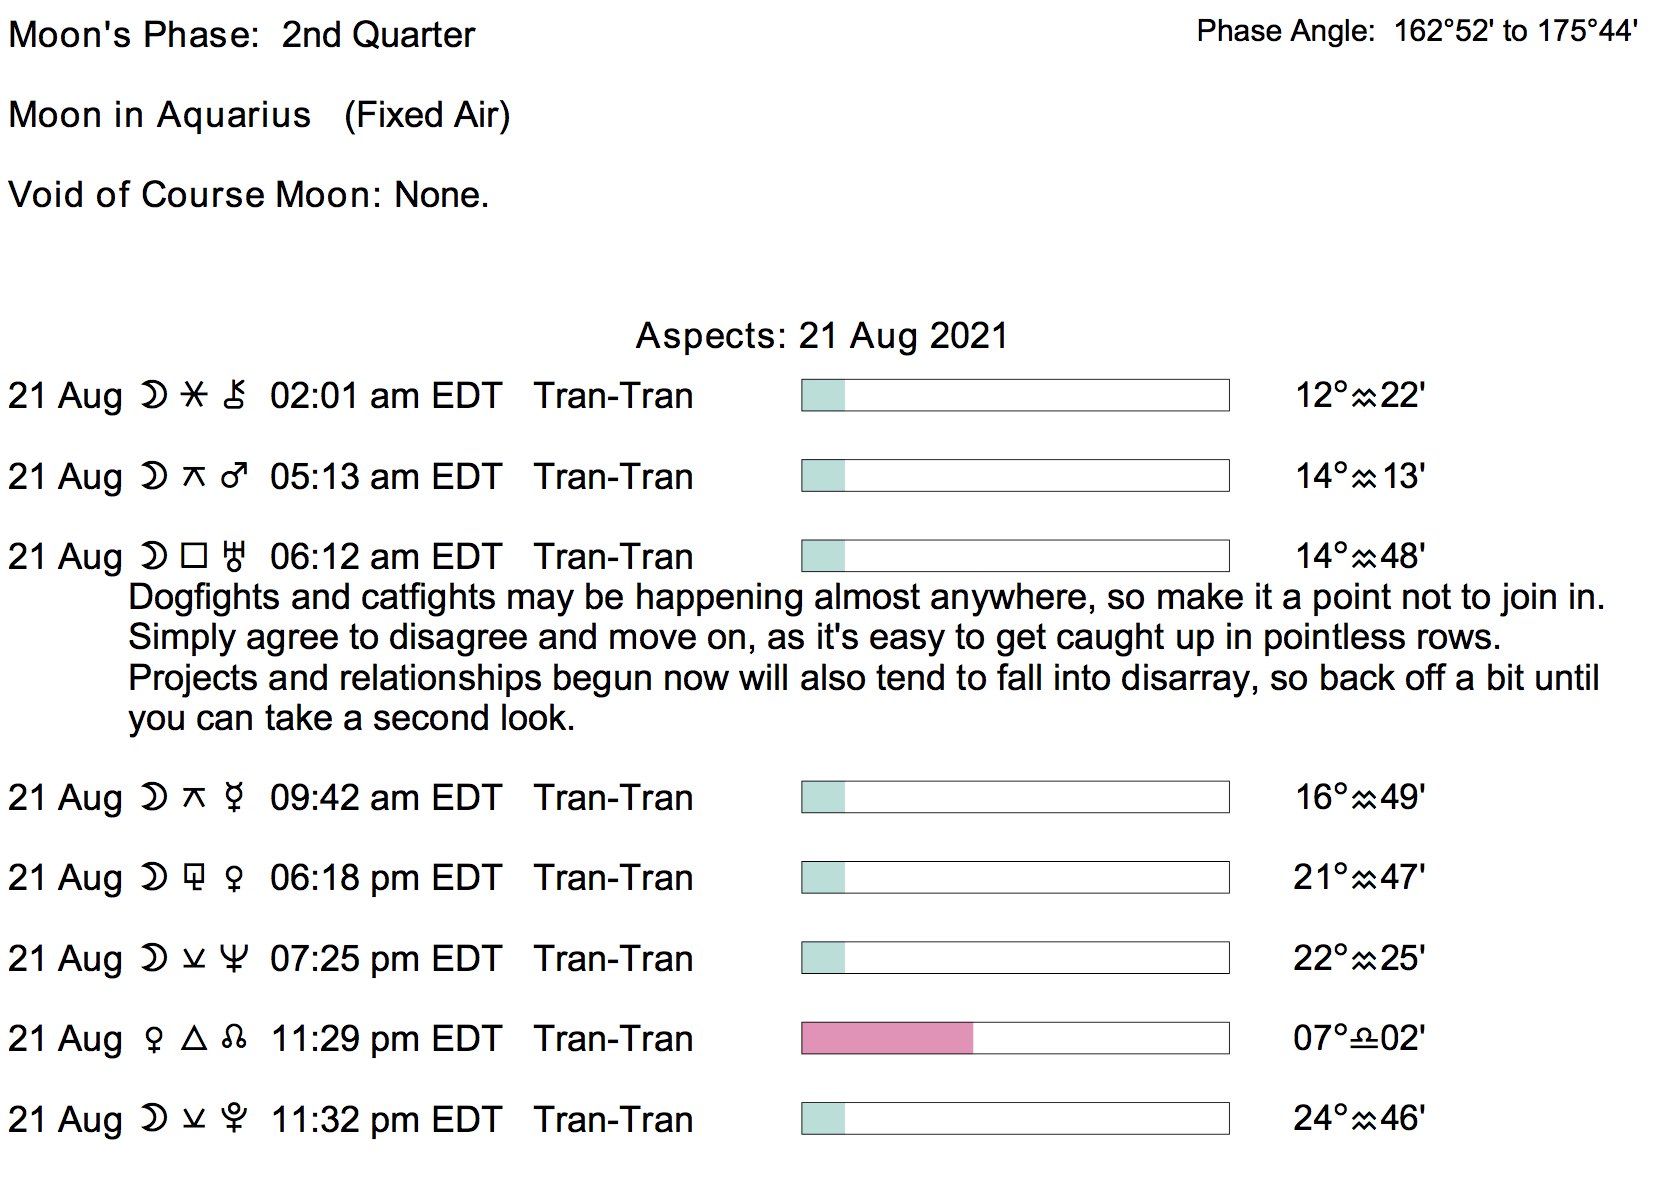Click the Neptune trident in the 07:25 pm row
The height and width of the screenshot is (1182, 1656).
[234, 959]
